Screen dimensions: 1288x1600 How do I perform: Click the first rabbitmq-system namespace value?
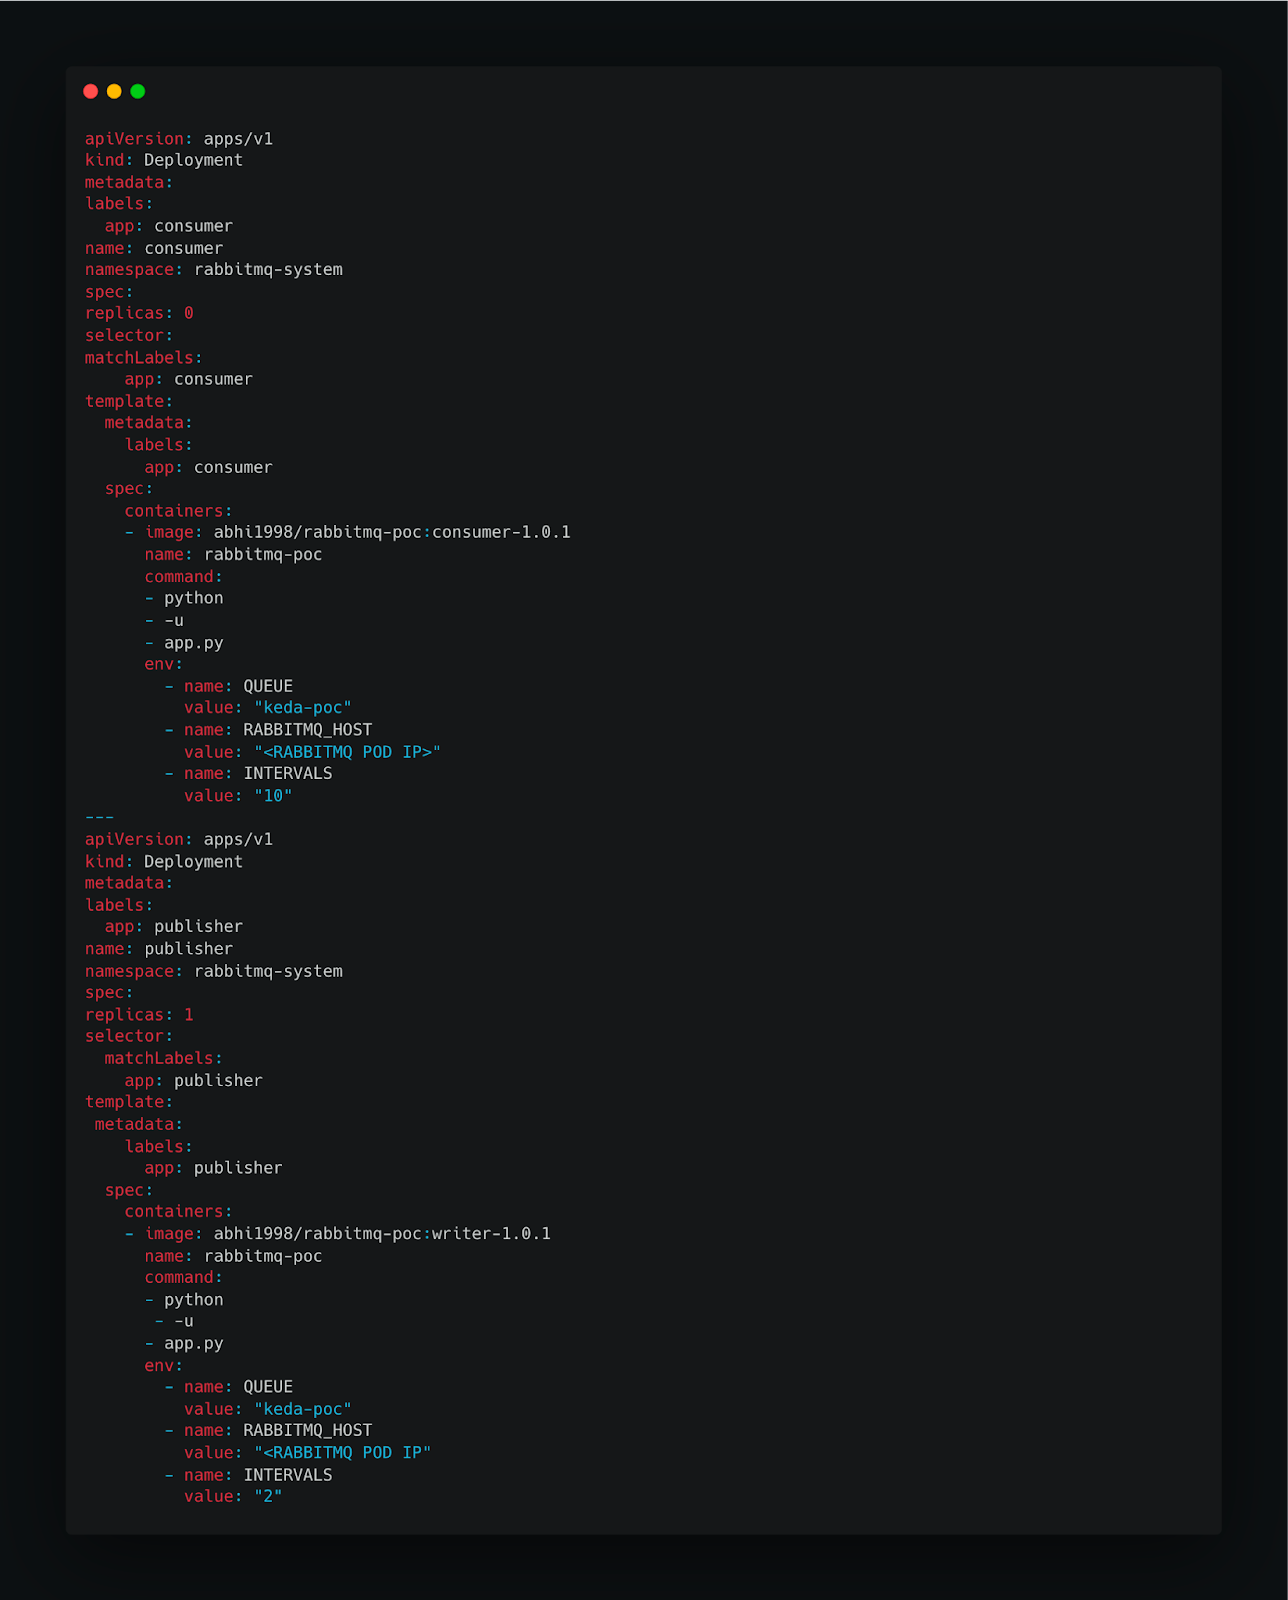point(268,270)
